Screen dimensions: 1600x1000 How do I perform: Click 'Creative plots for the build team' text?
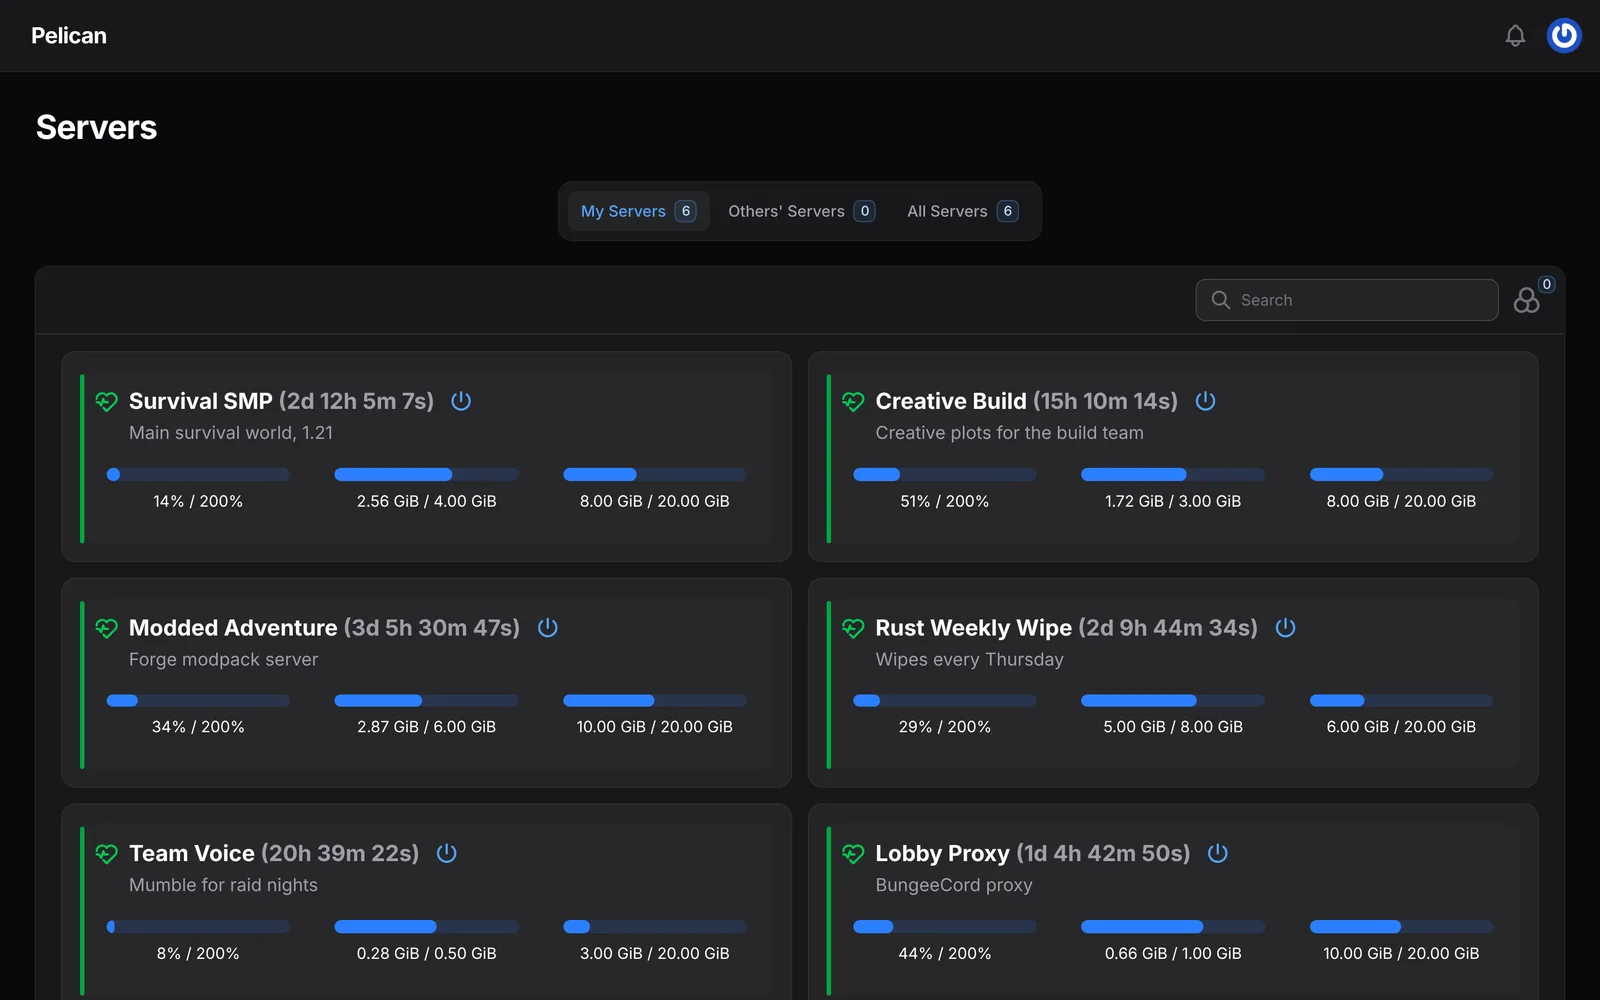(x=1010, y=433)
